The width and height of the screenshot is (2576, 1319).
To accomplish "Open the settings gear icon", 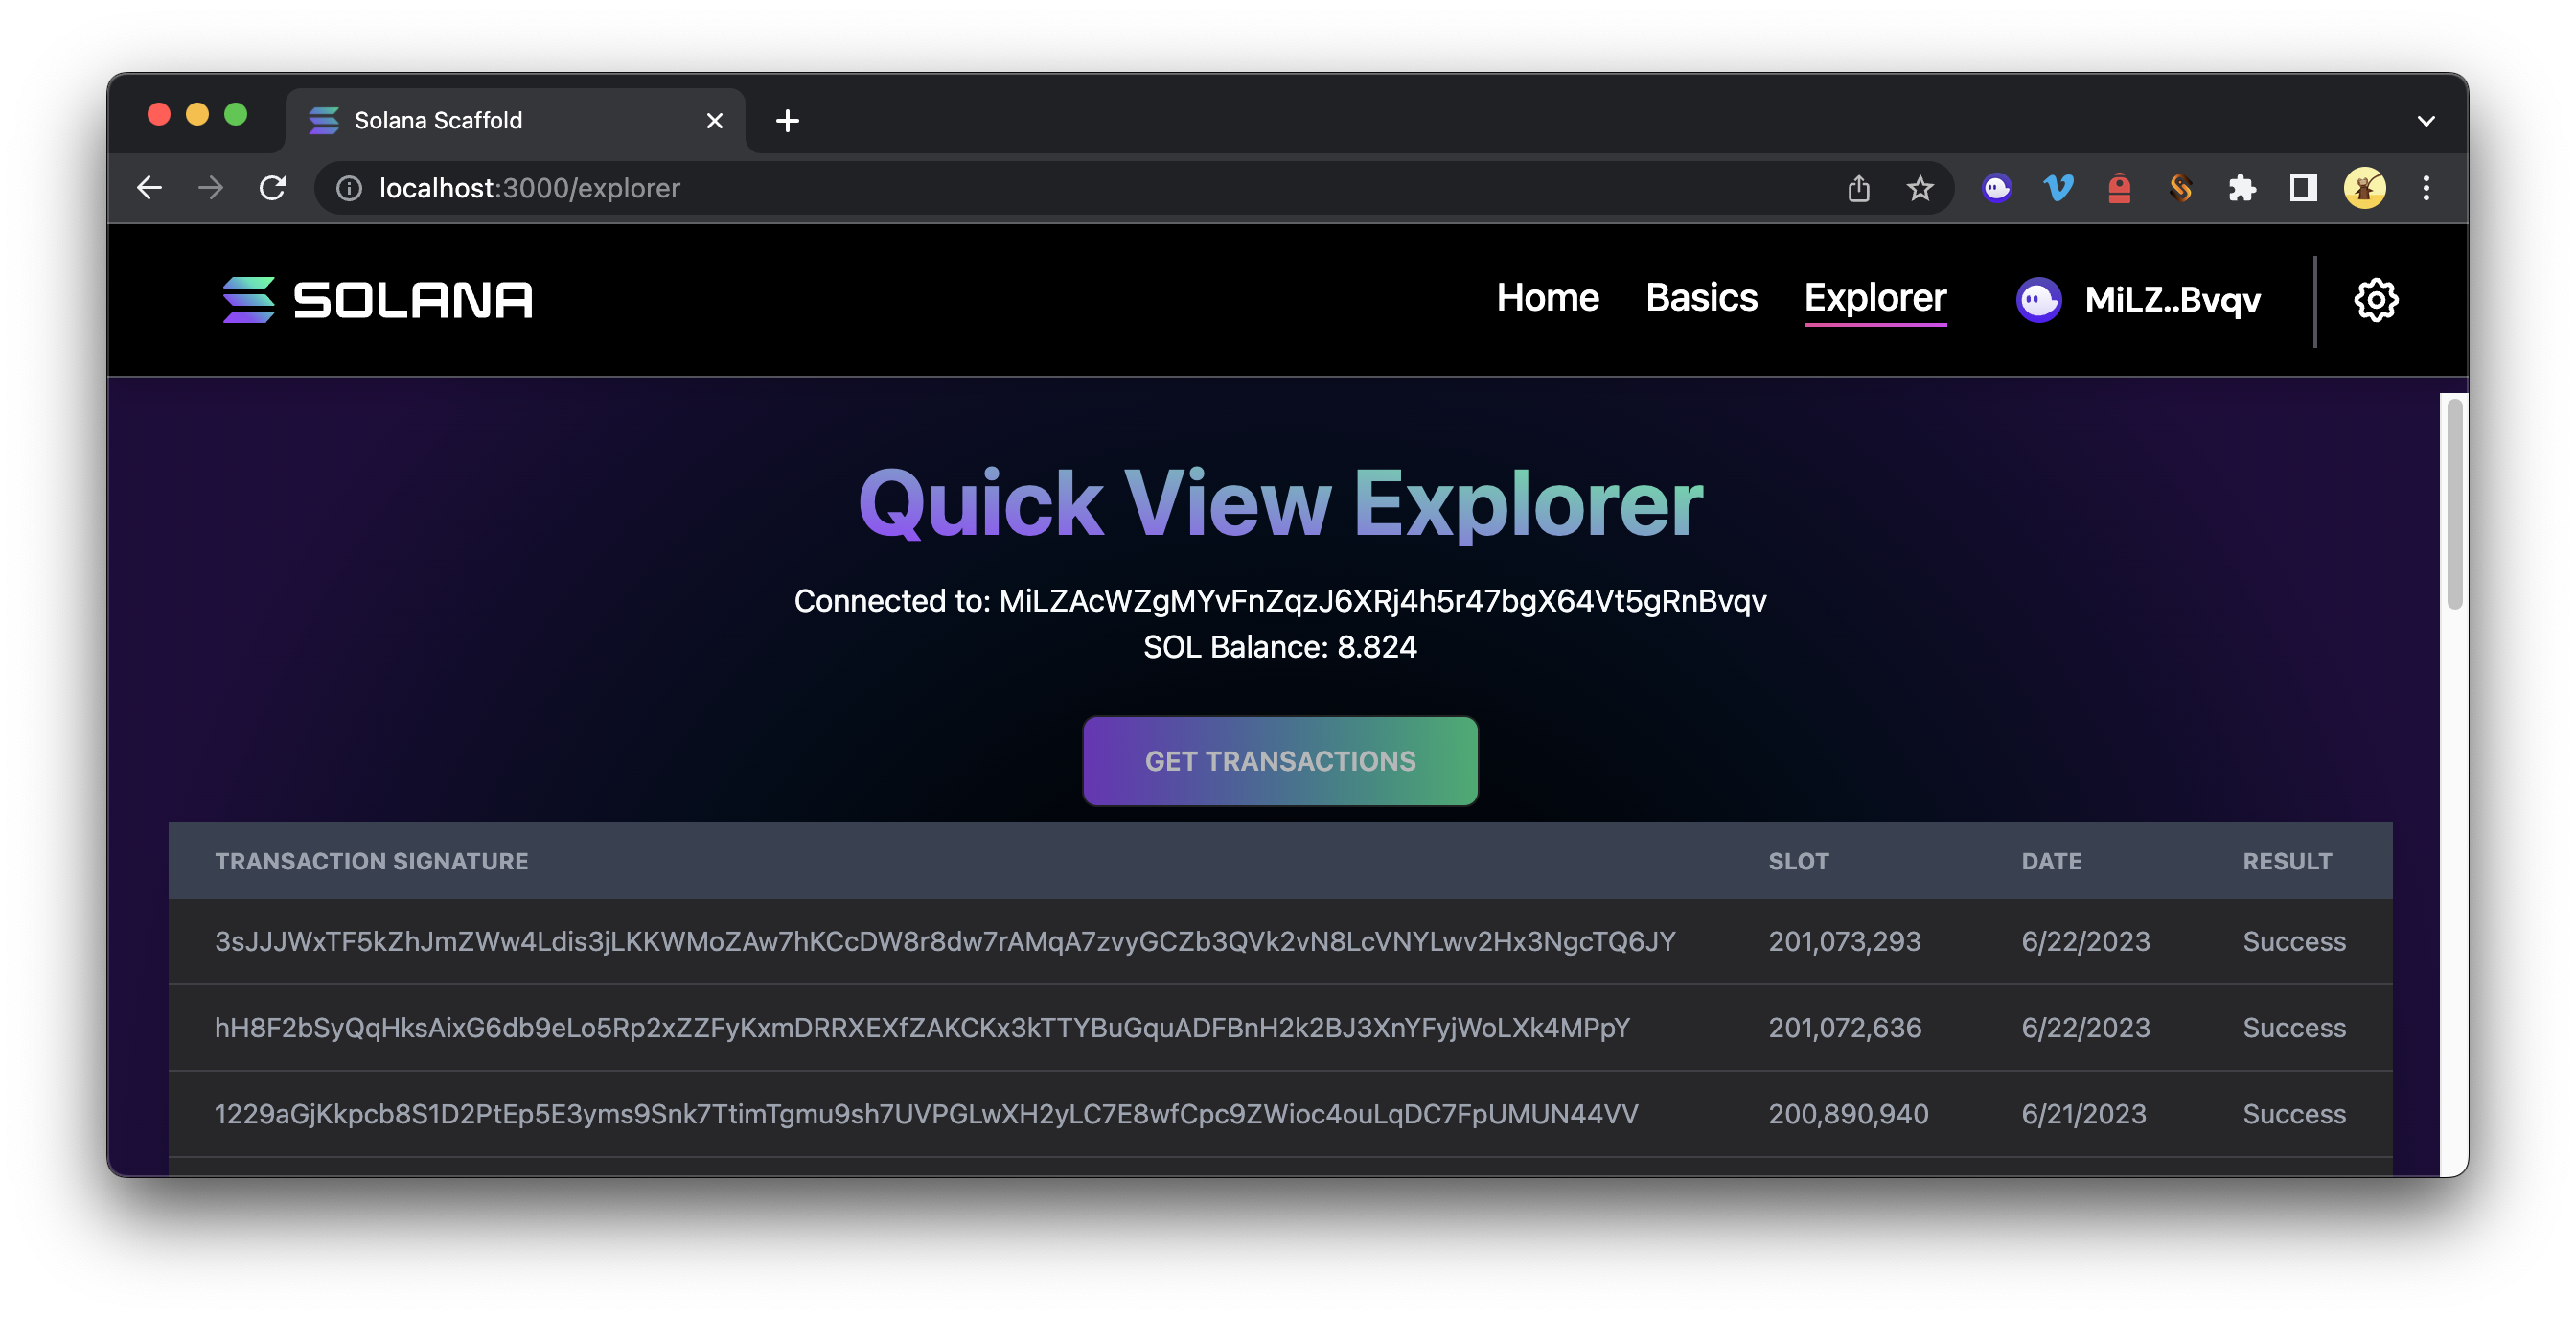I will point(2375,300).
